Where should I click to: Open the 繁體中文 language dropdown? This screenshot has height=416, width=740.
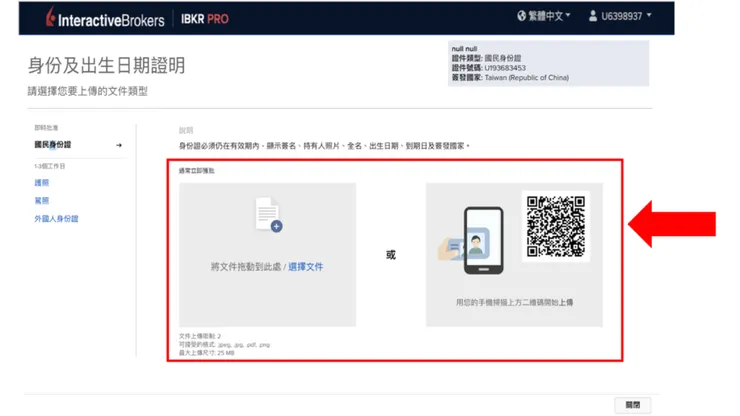point(544,16)
